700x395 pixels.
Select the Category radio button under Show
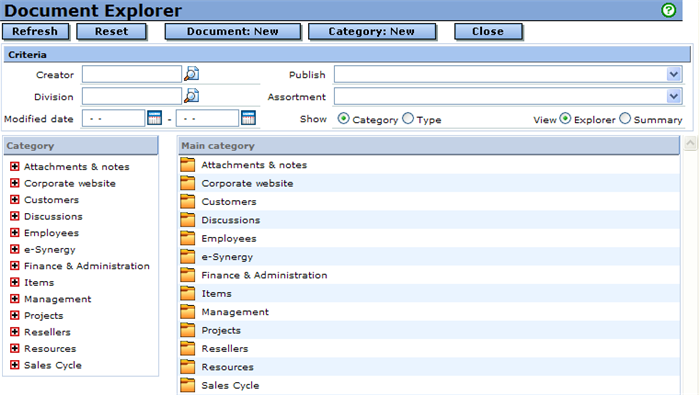pos(343,118)
